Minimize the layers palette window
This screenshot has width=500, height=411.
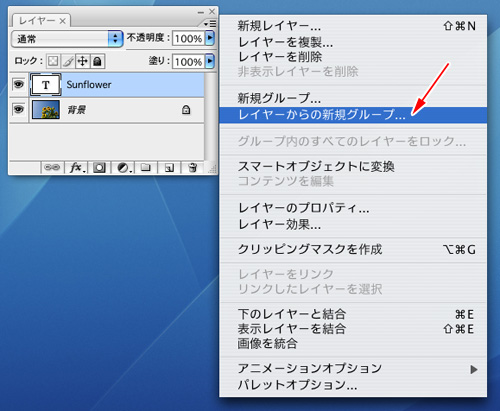point(200,12)
